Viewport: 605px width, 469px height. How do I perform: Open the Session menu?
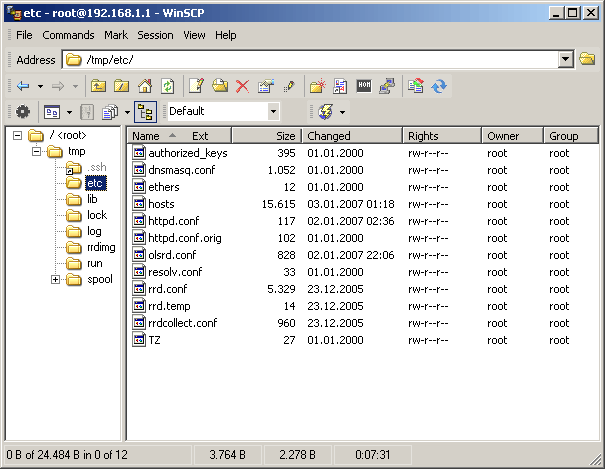tap(155, 35)
